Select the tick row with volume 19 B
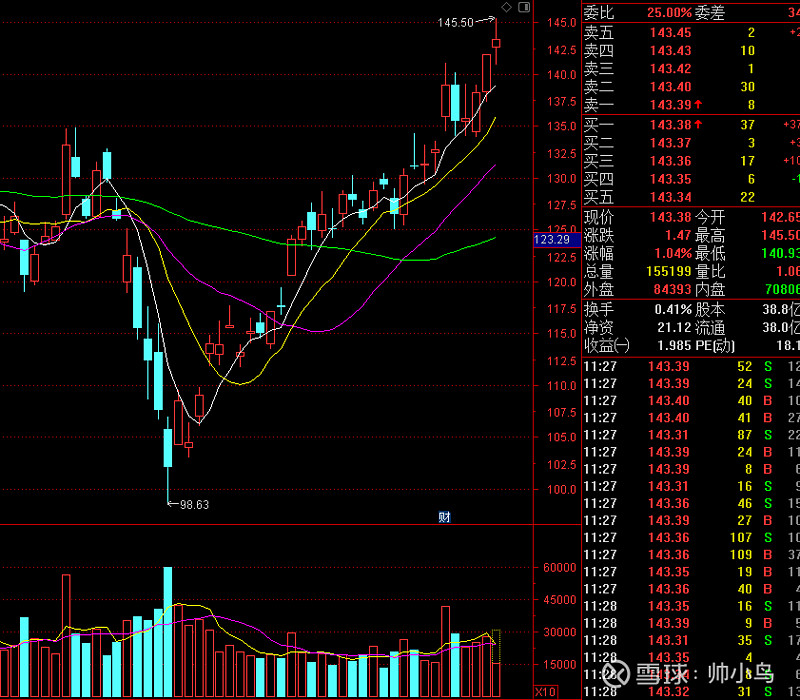Viewport: 800px width, 700px height. coord(691,572)
